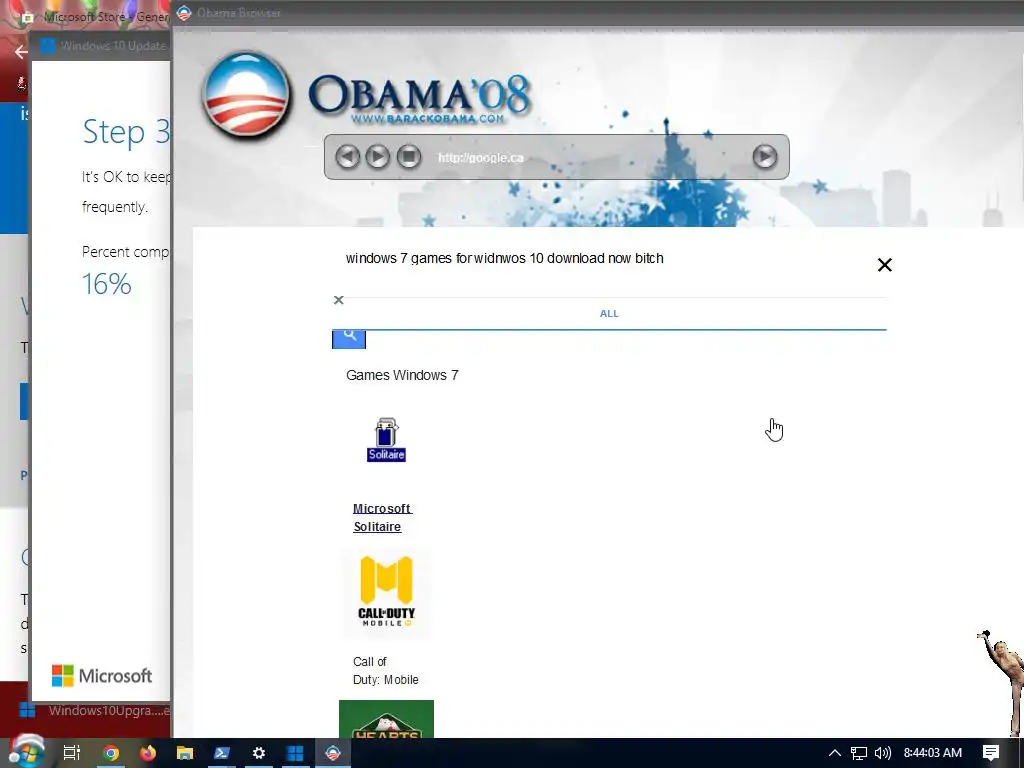
Task: Open the Microsoft Solitaire link
Action: 382,517
